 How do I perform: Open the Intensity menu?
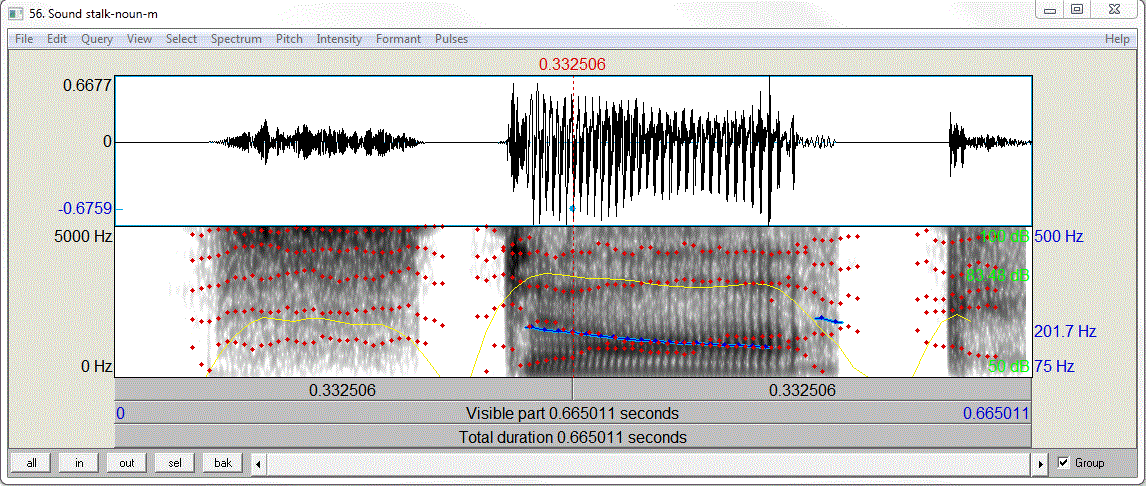pyautogui.click(x=339, y=39)
